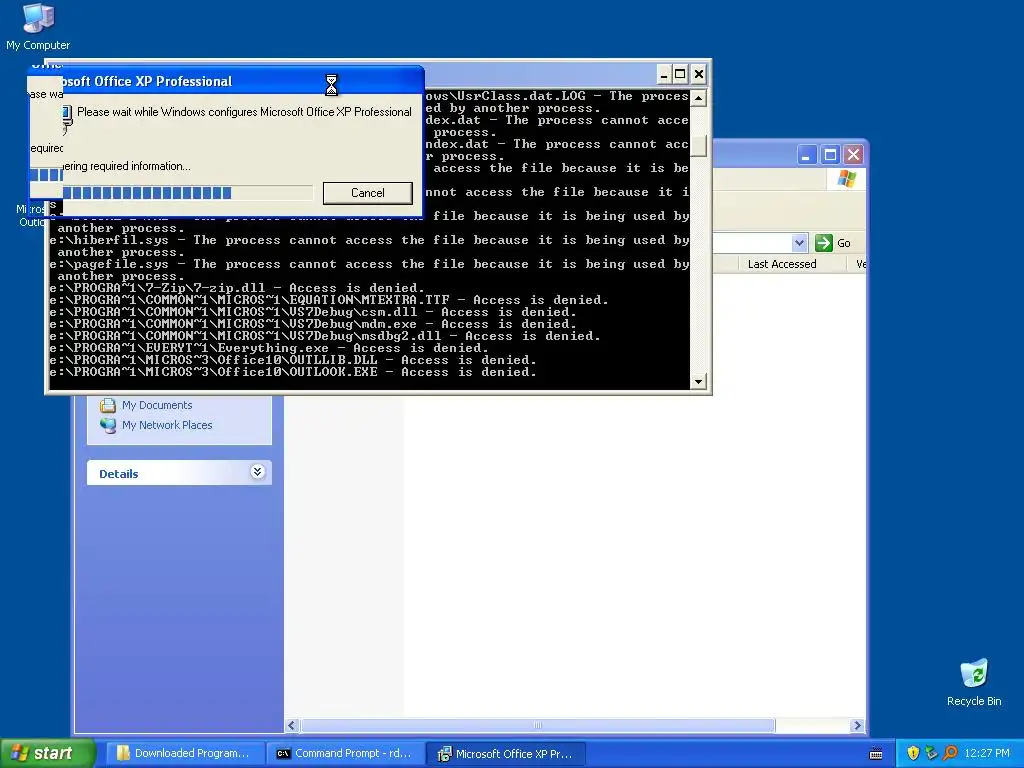This screenshot has width=1024, height=768.
Task: Click the MTEXTRA.TTF Access is denied line
Action: pos(329,300)
